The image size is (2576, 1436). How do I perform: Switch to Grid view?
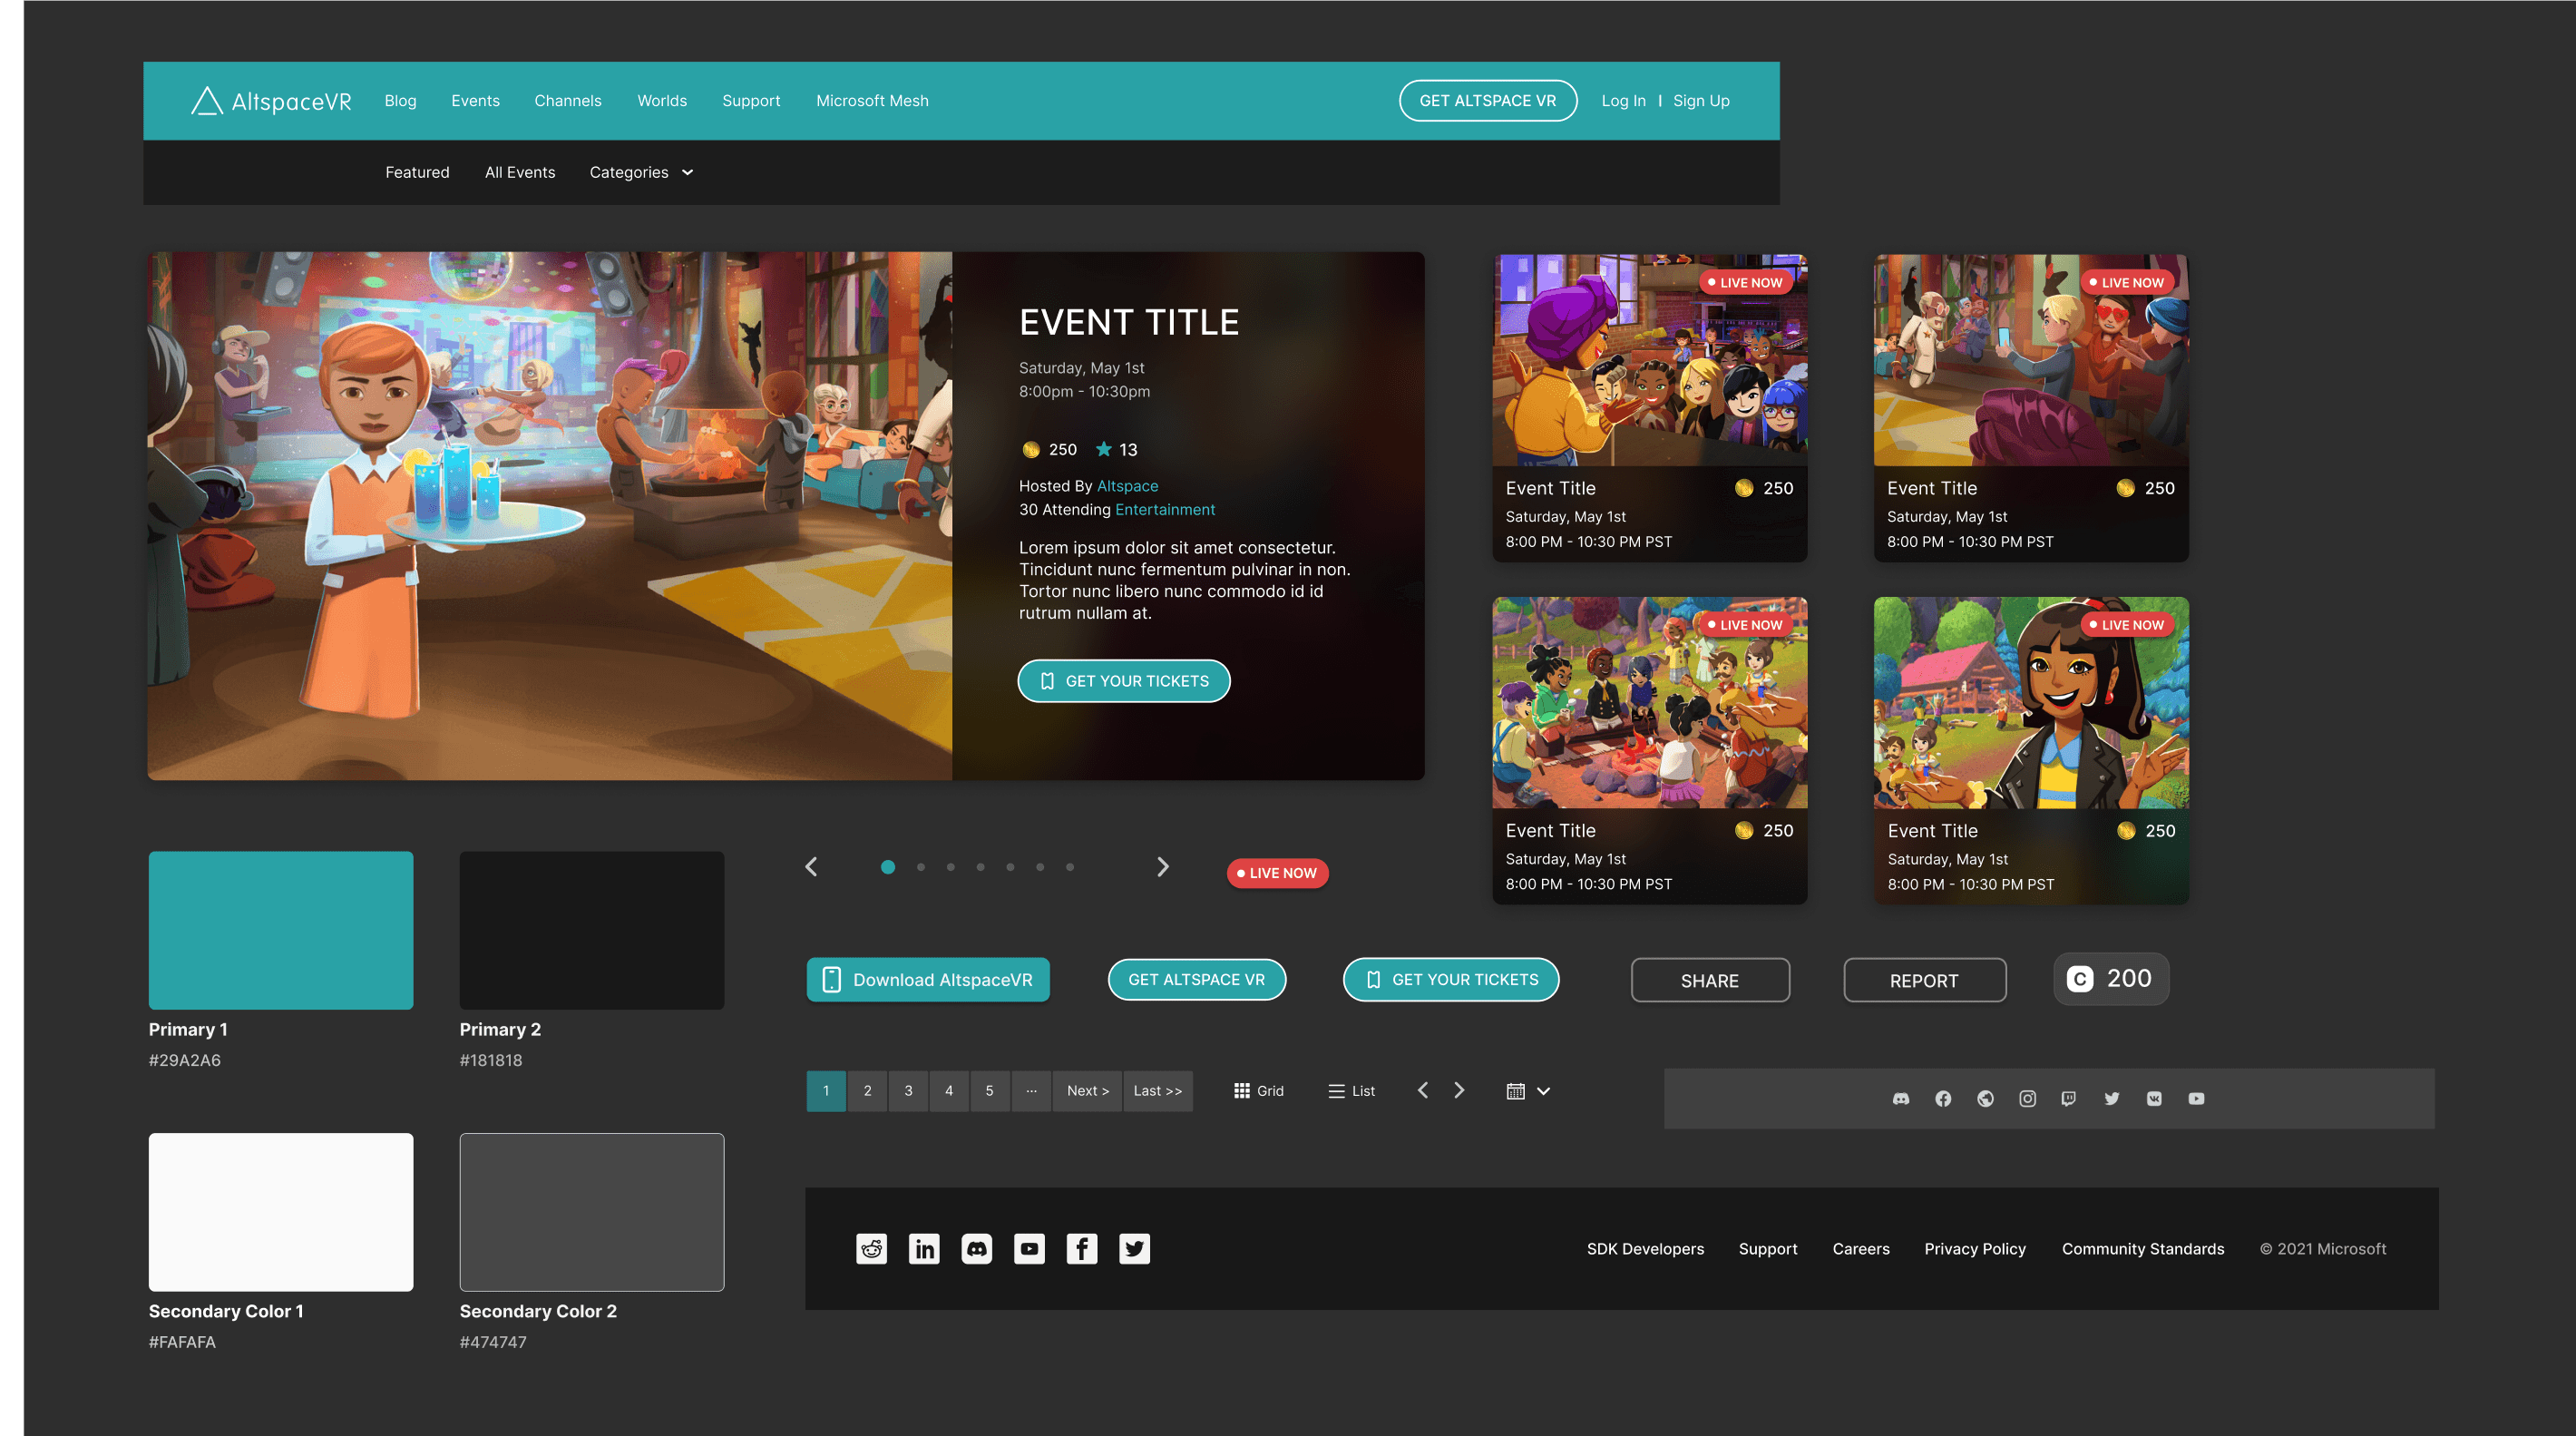point(1258,1090)
